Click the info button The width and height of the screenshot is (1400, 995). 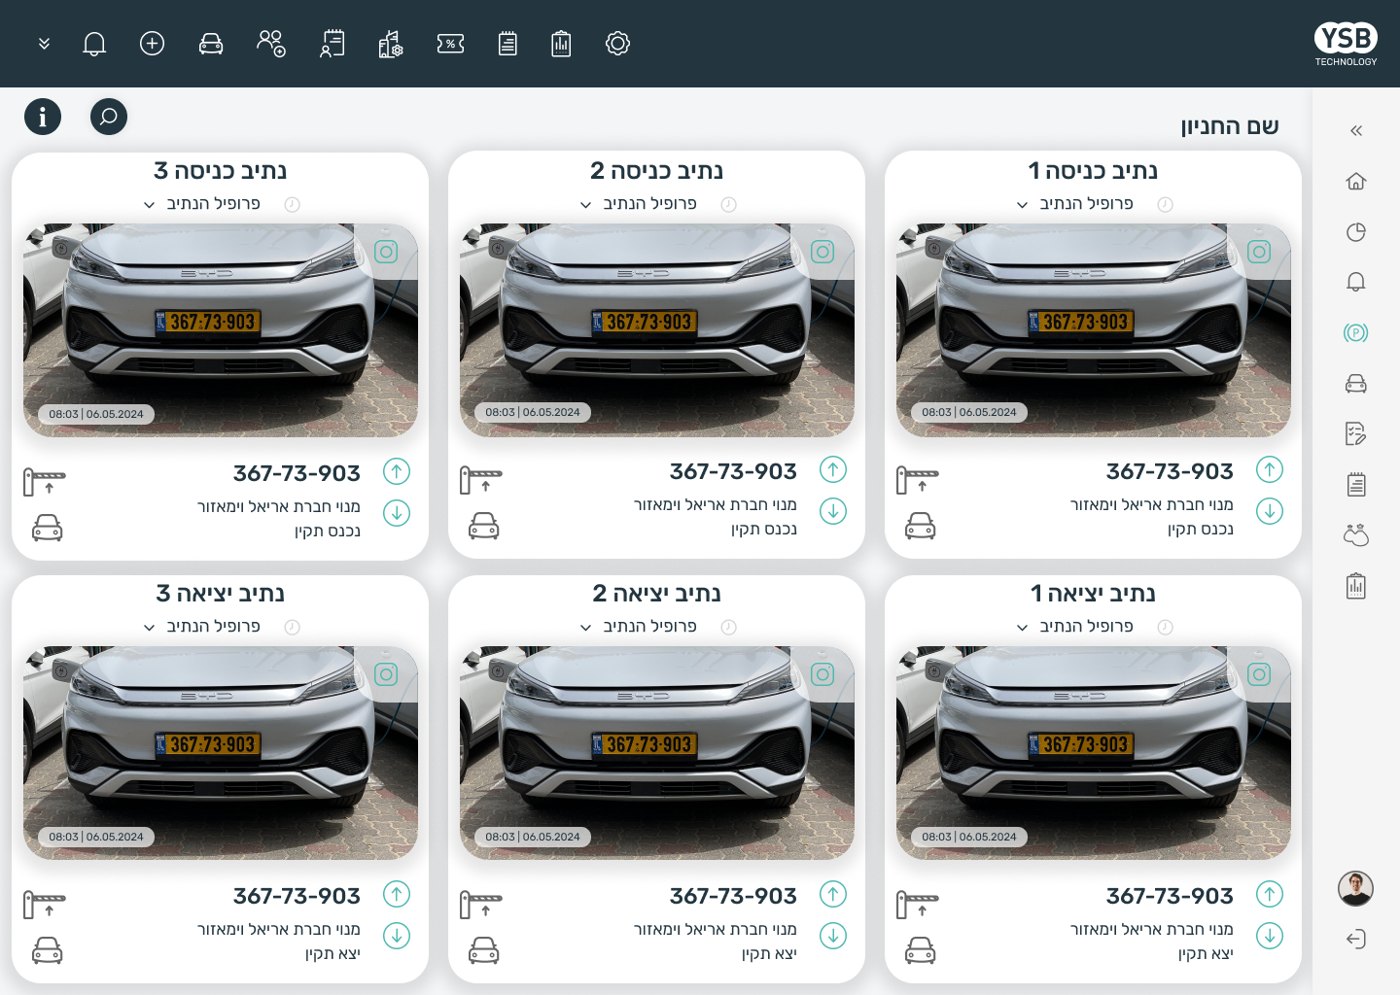[x=43, y=117]
